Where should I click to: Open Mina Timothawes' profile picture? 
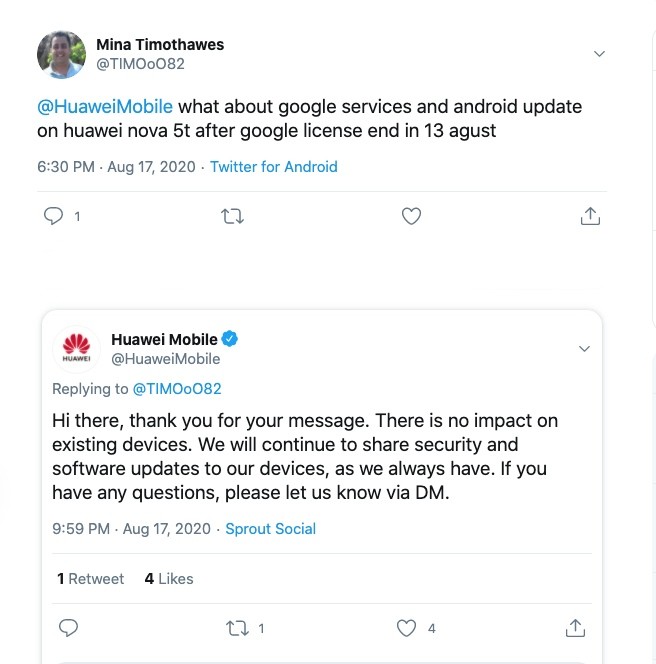[61, 54]
